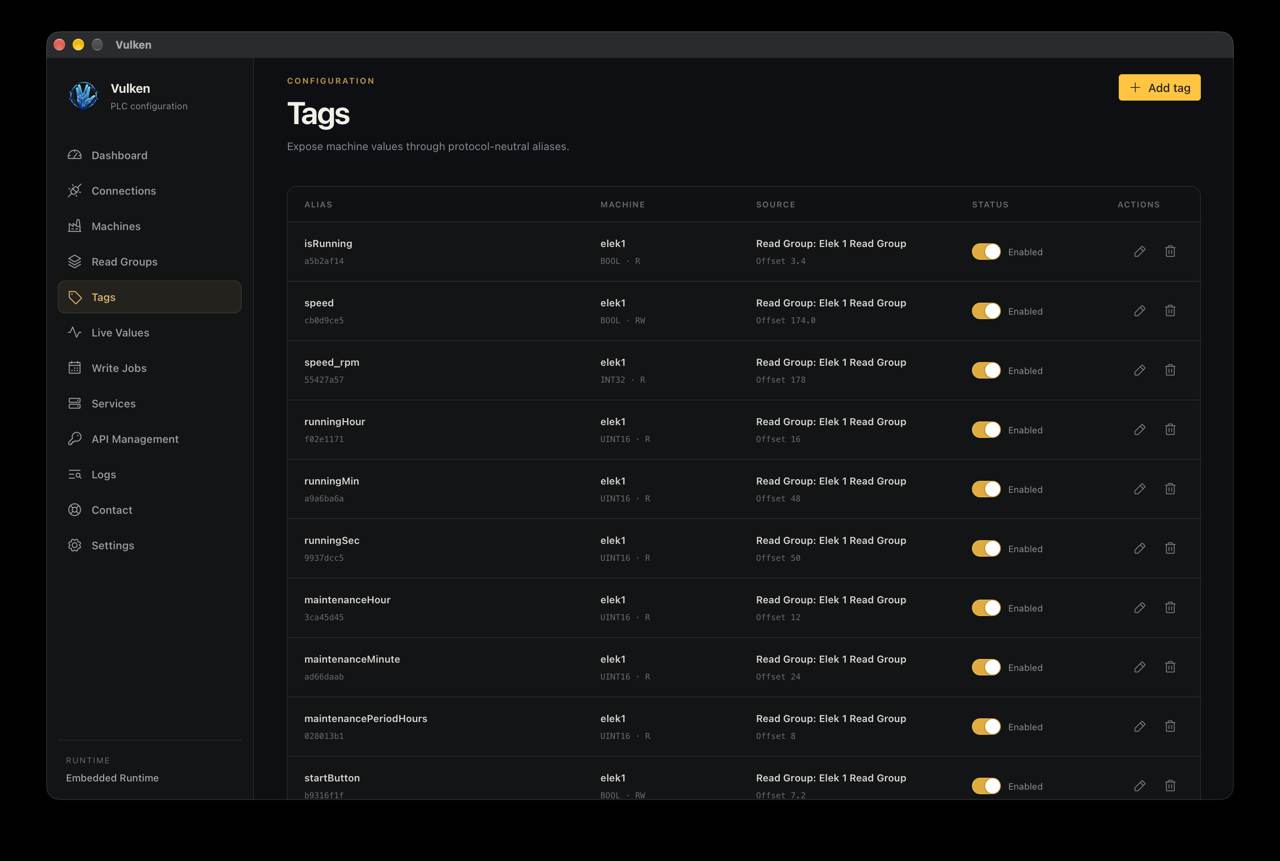View the Logs page
Image resolution: width=1280 pixels, height=861 pixels.
click(149, 475)
